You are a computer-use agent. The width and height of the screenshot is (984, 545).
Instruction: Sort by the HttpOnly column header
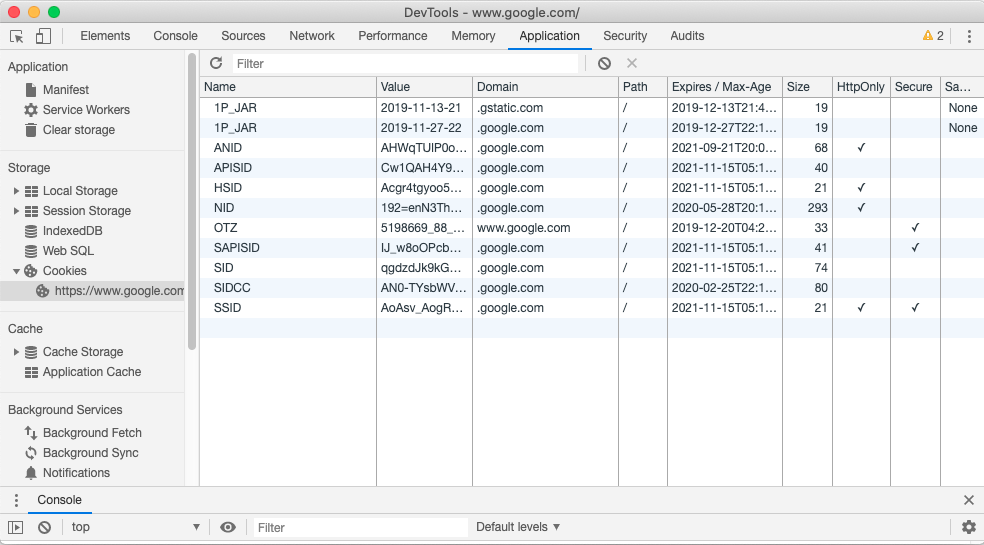[x=862, y=87]
